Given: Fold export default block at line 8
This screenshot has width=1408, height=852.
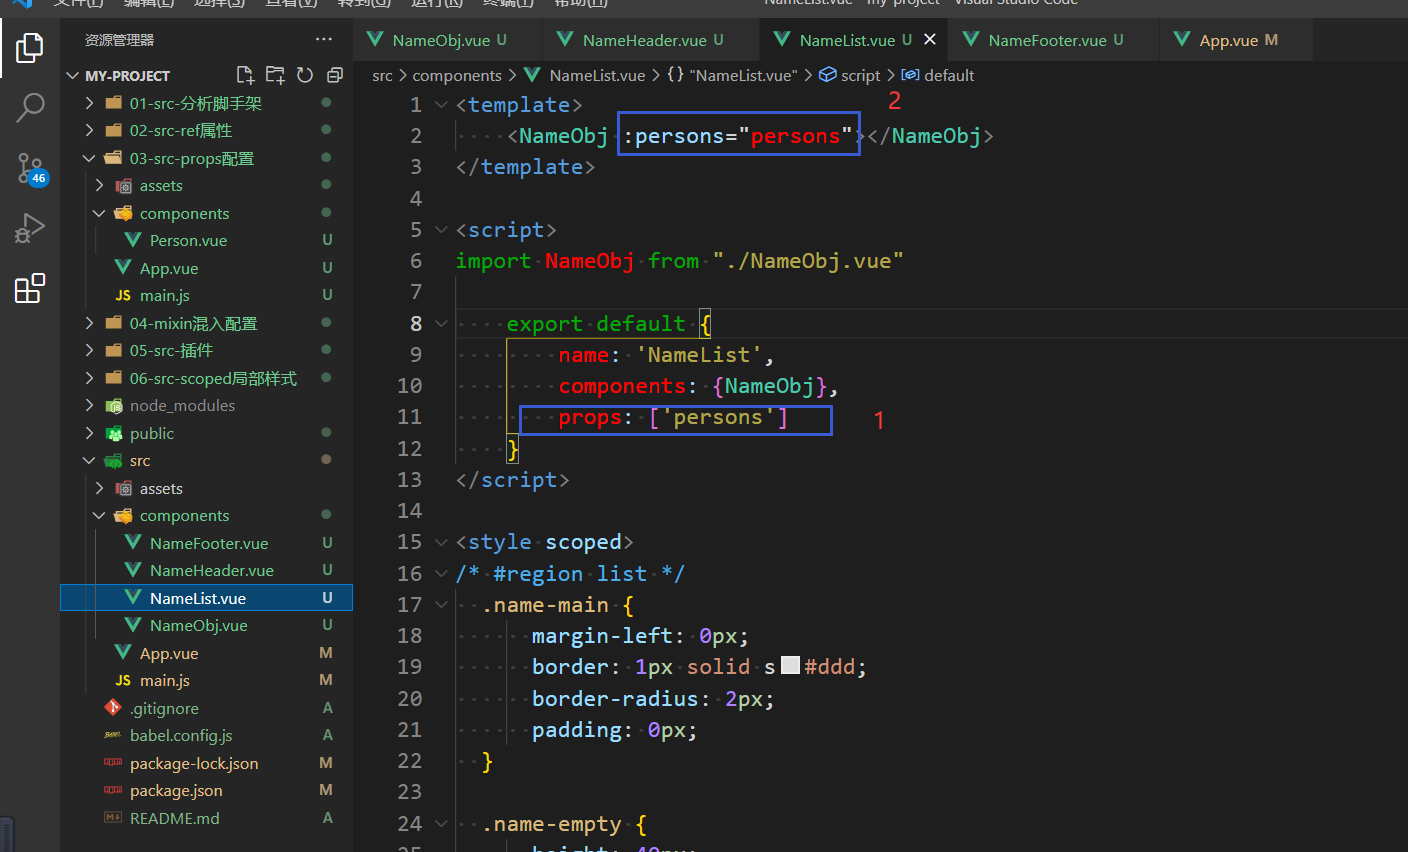Looking at the screenshot, I should pos(441,323).
